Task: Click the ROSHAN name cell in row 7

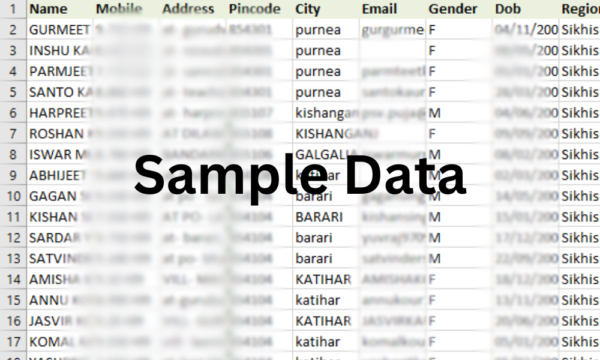Action: (60, 134)
